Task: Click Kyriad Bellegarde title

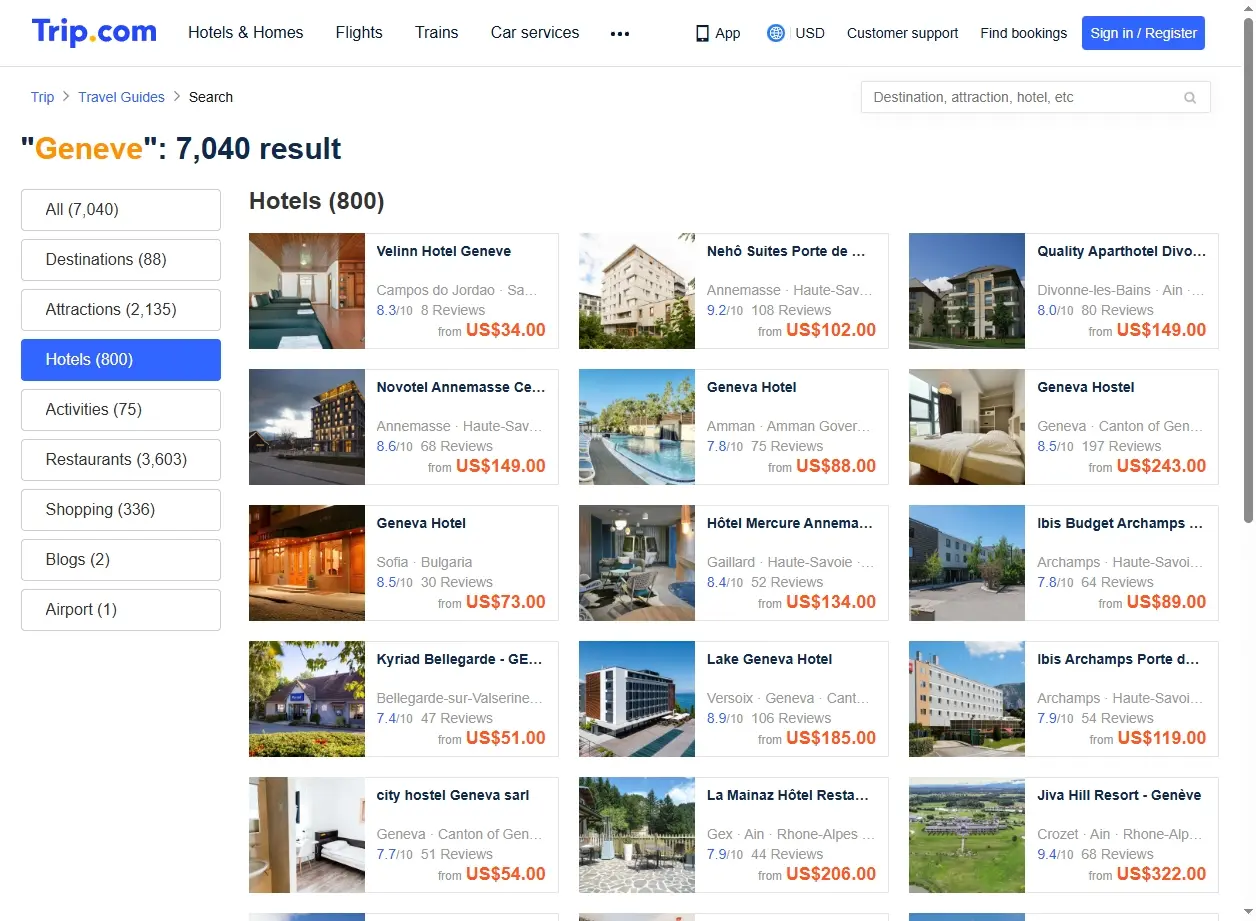Action: tap(460, 659)
